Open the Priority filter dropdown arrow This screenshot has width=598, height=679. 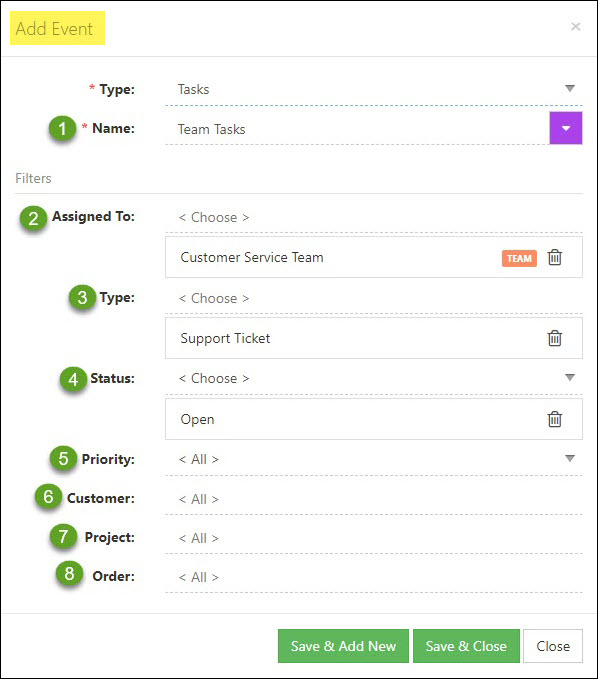tap(570, 458)
